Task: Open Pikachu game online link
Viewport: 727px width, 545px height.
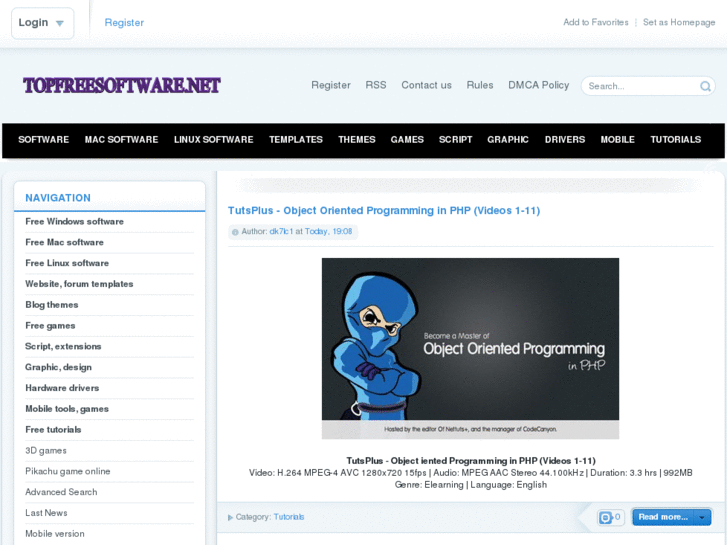Action: (68, 471)
